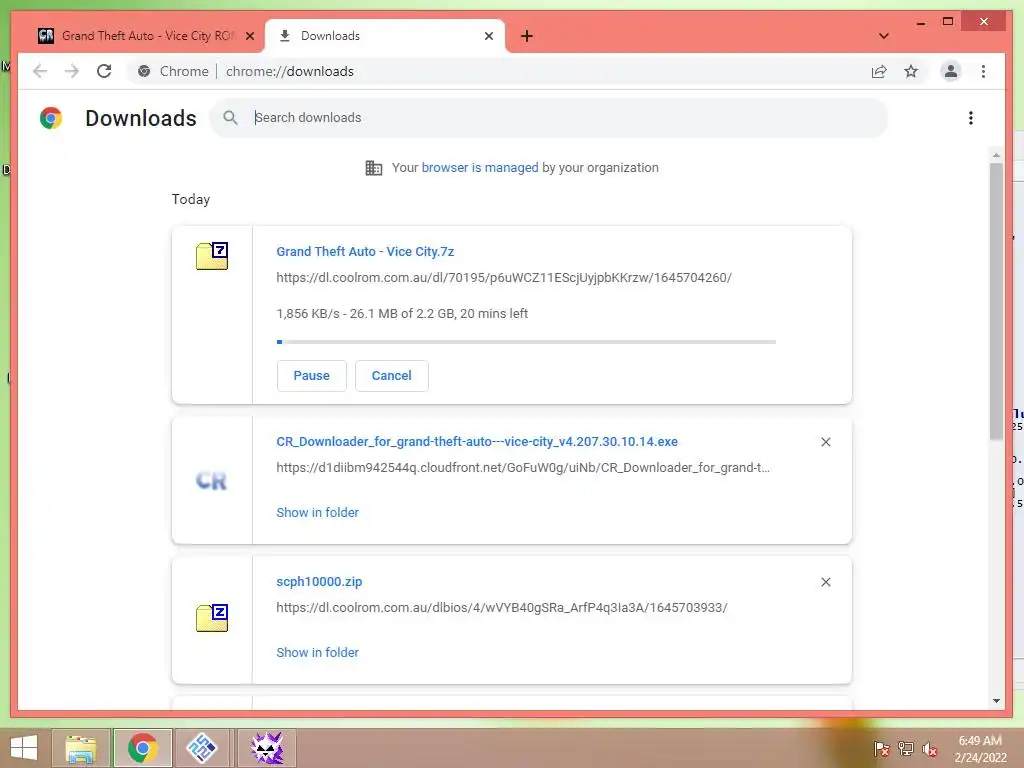Focus the Search downloads field
The image size is (1024, 768).
[x=549, y=118]
